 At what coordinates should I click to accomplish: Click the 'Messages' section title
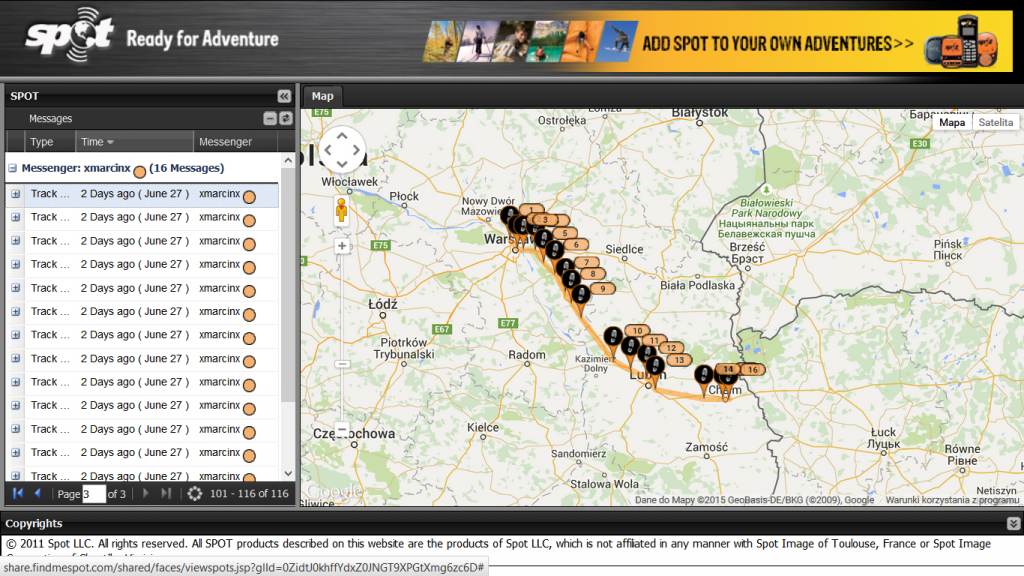pos(50,119)
